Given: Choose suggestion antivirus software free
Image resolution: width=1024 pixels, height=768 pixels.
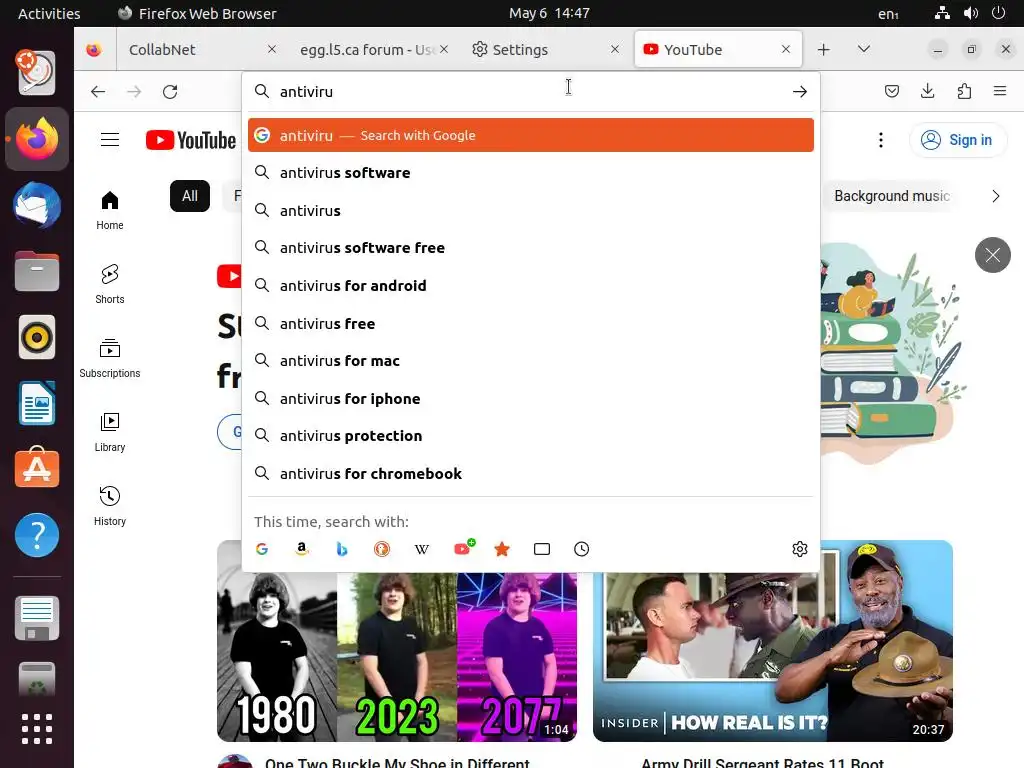Looking at the screenshot, I should (530, 248).
